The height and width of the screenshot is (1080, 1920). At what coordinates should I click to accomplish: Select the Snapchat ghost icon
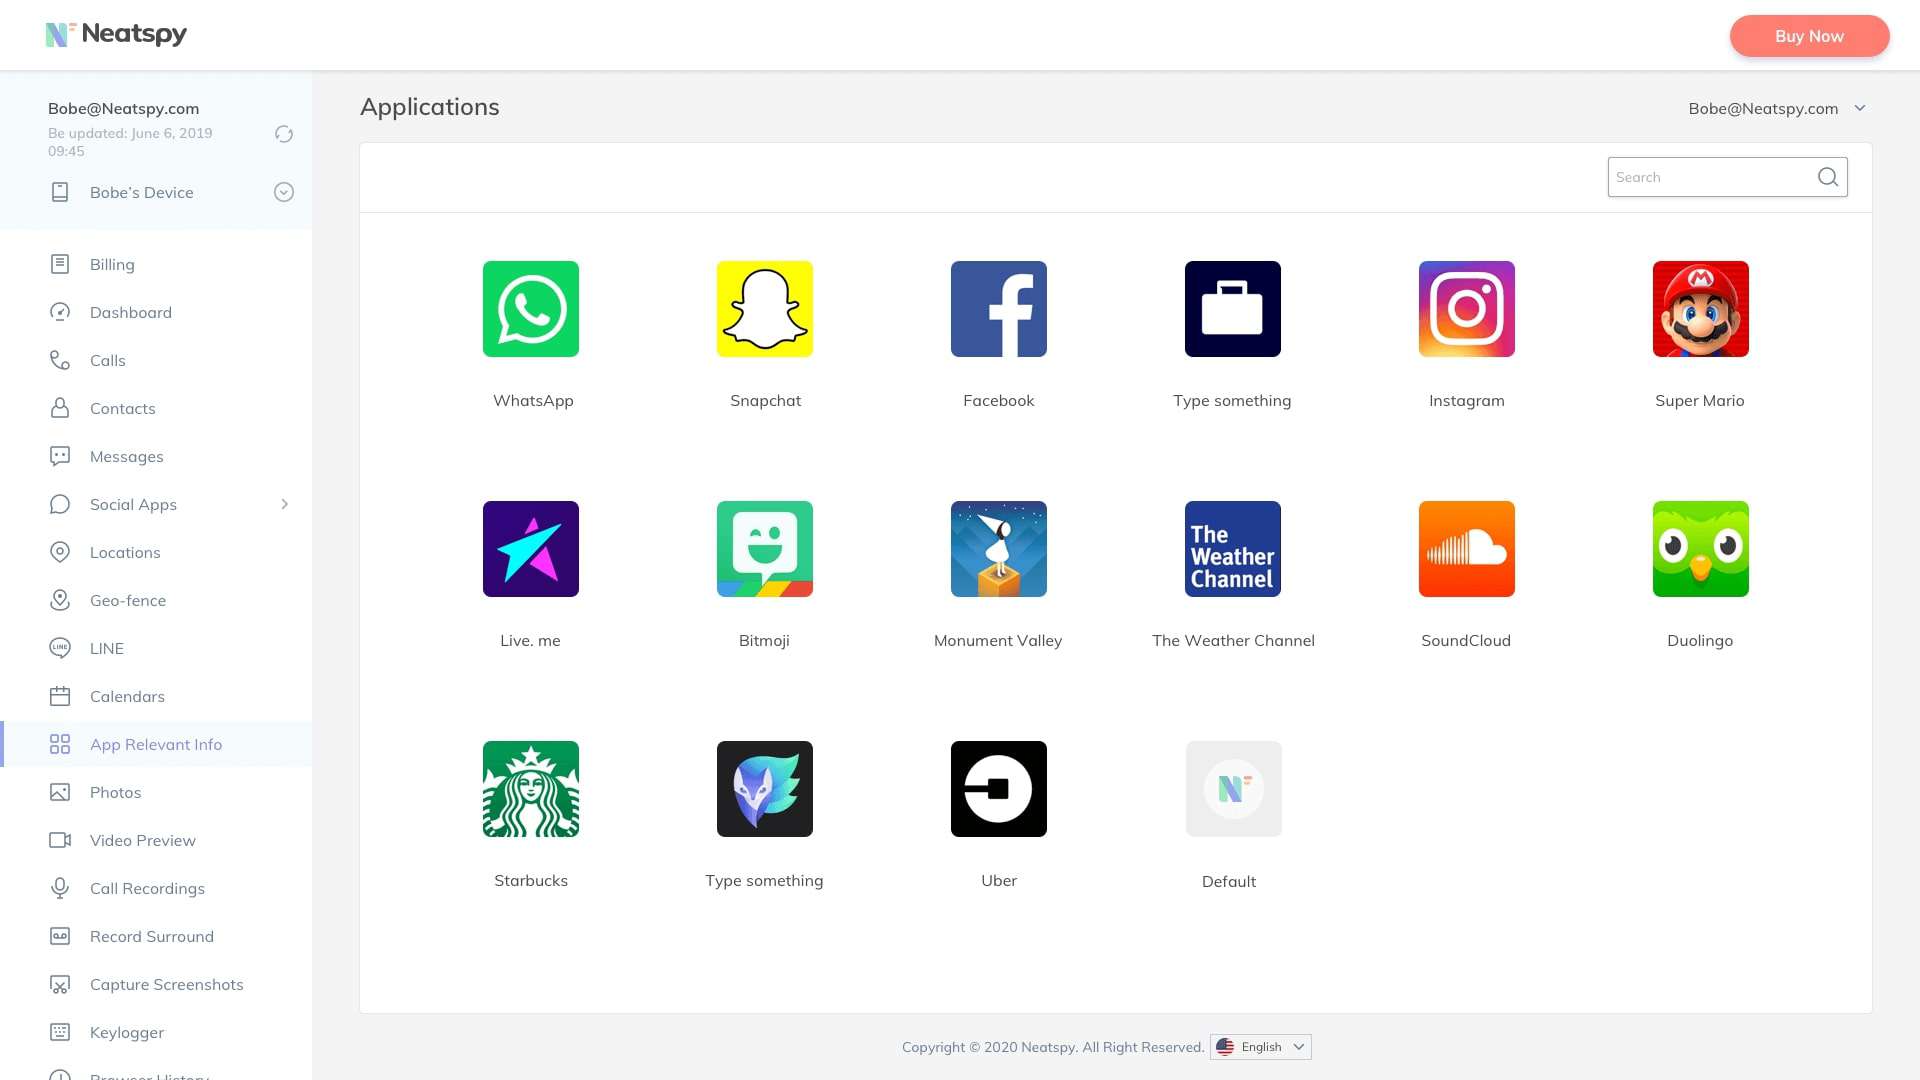click(x=764, y=309)
